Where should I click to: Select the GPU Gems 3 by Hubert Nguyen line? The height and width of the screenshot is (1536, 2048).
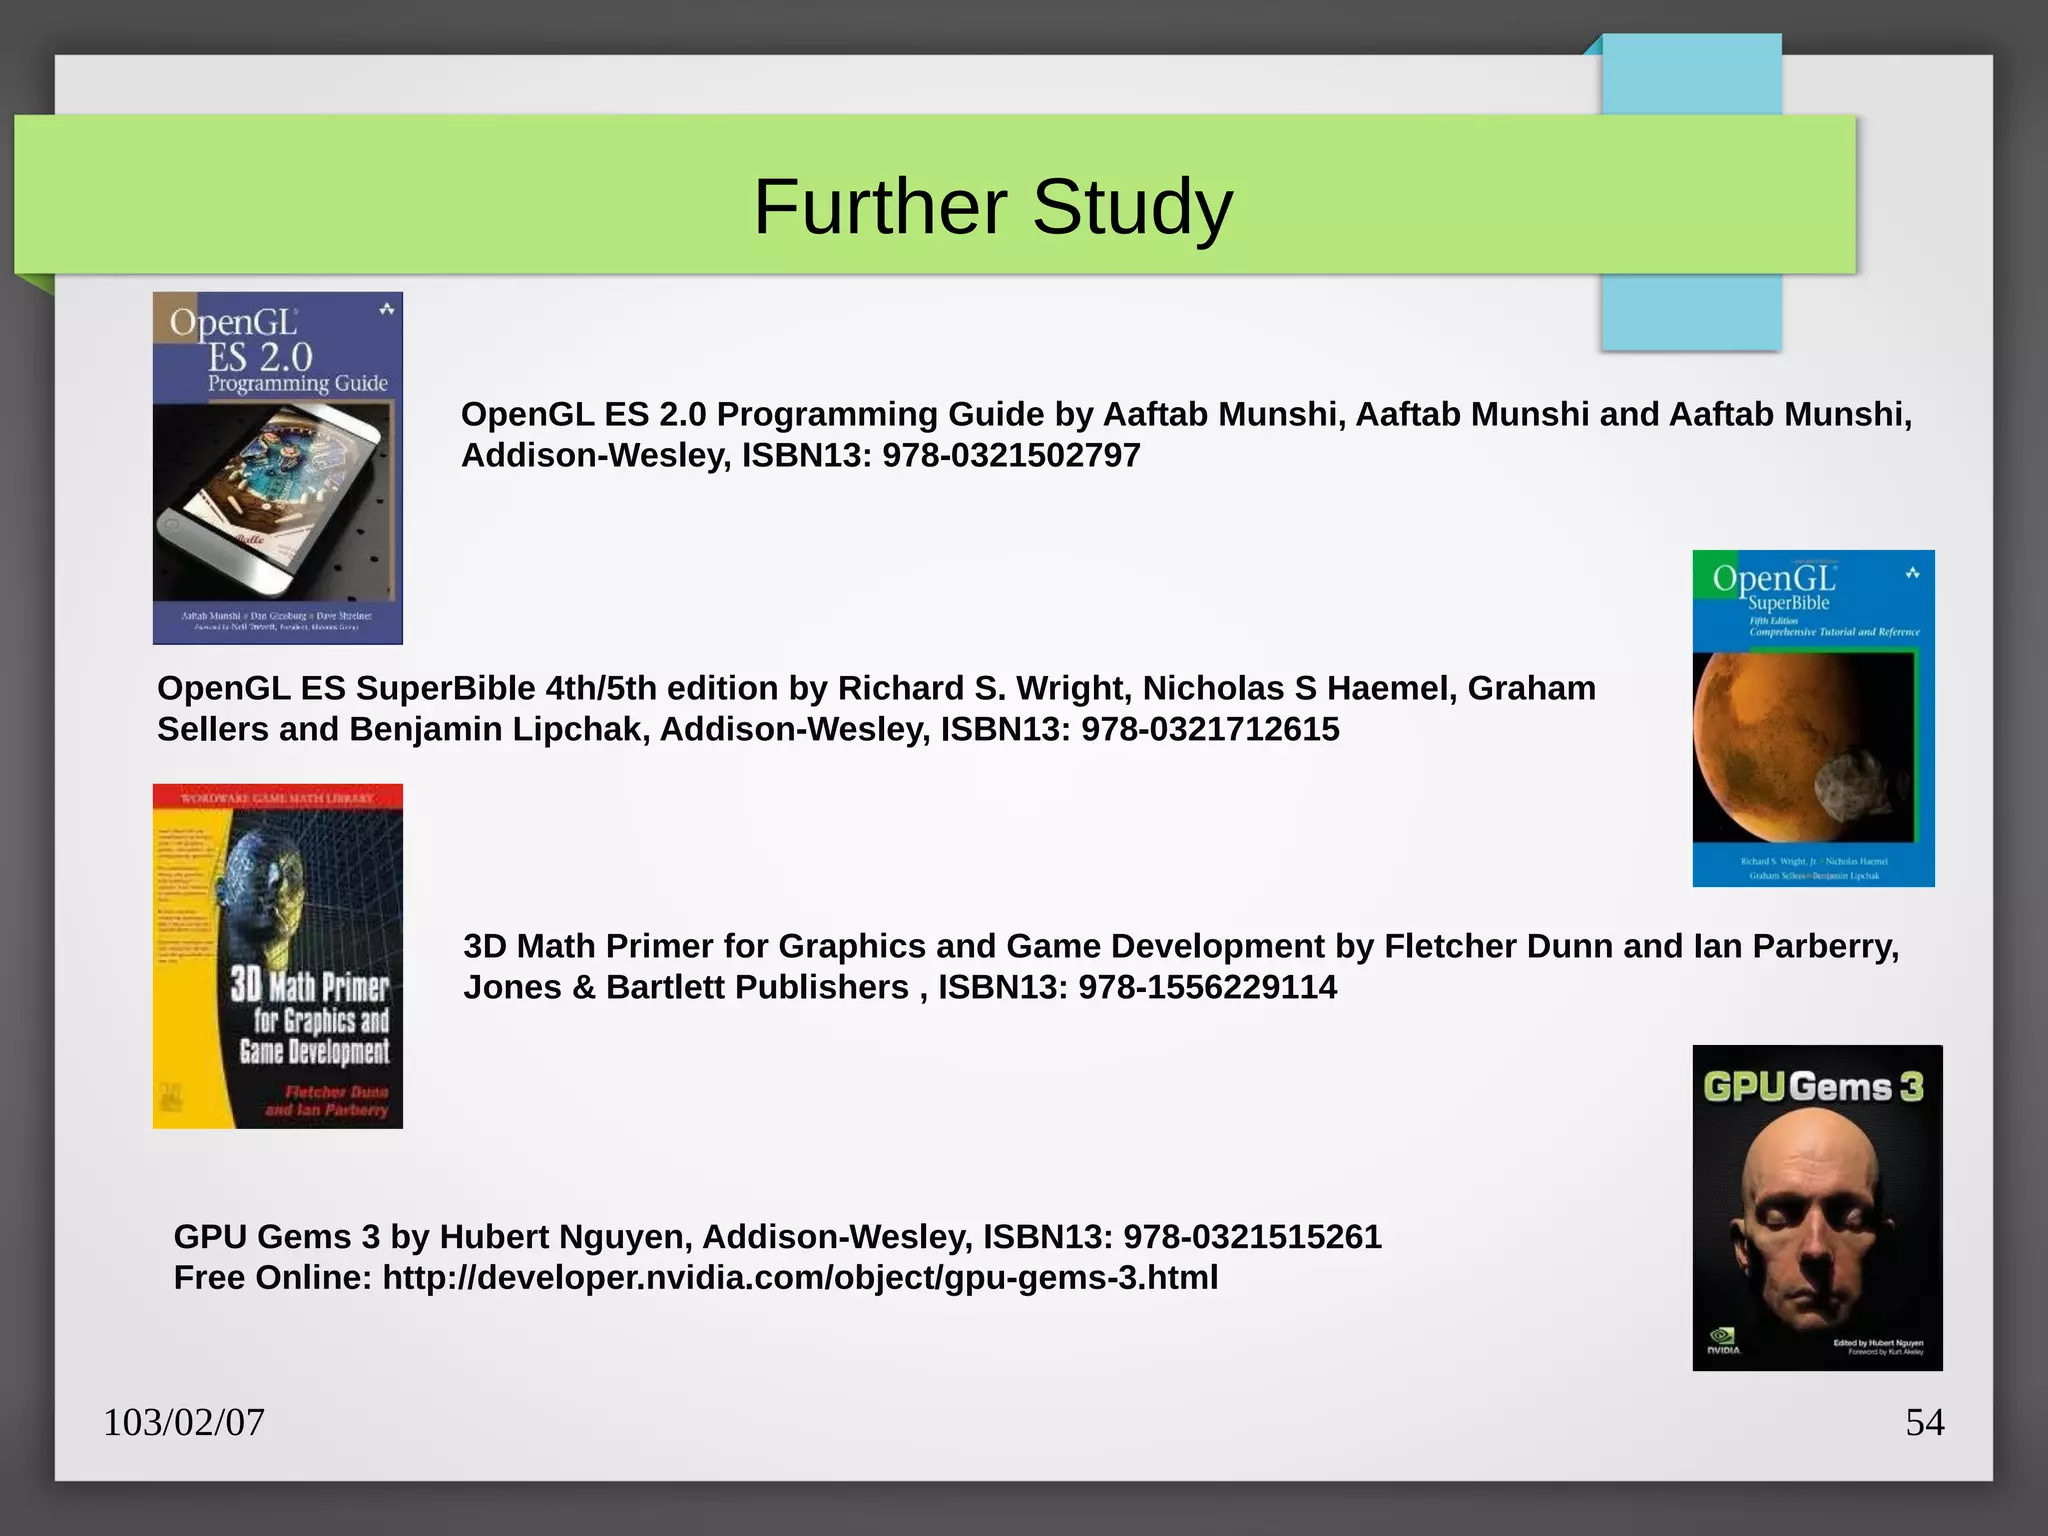(777, 1237)
